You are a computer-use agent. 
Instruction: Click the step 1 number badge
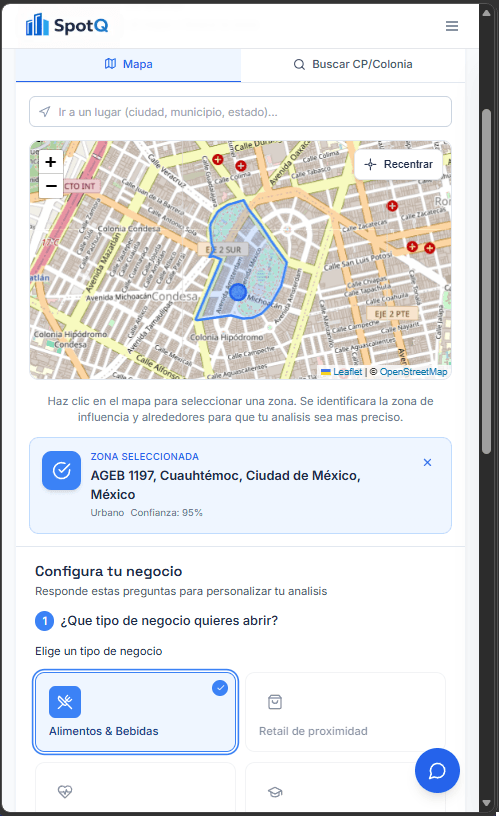[45, 621]
